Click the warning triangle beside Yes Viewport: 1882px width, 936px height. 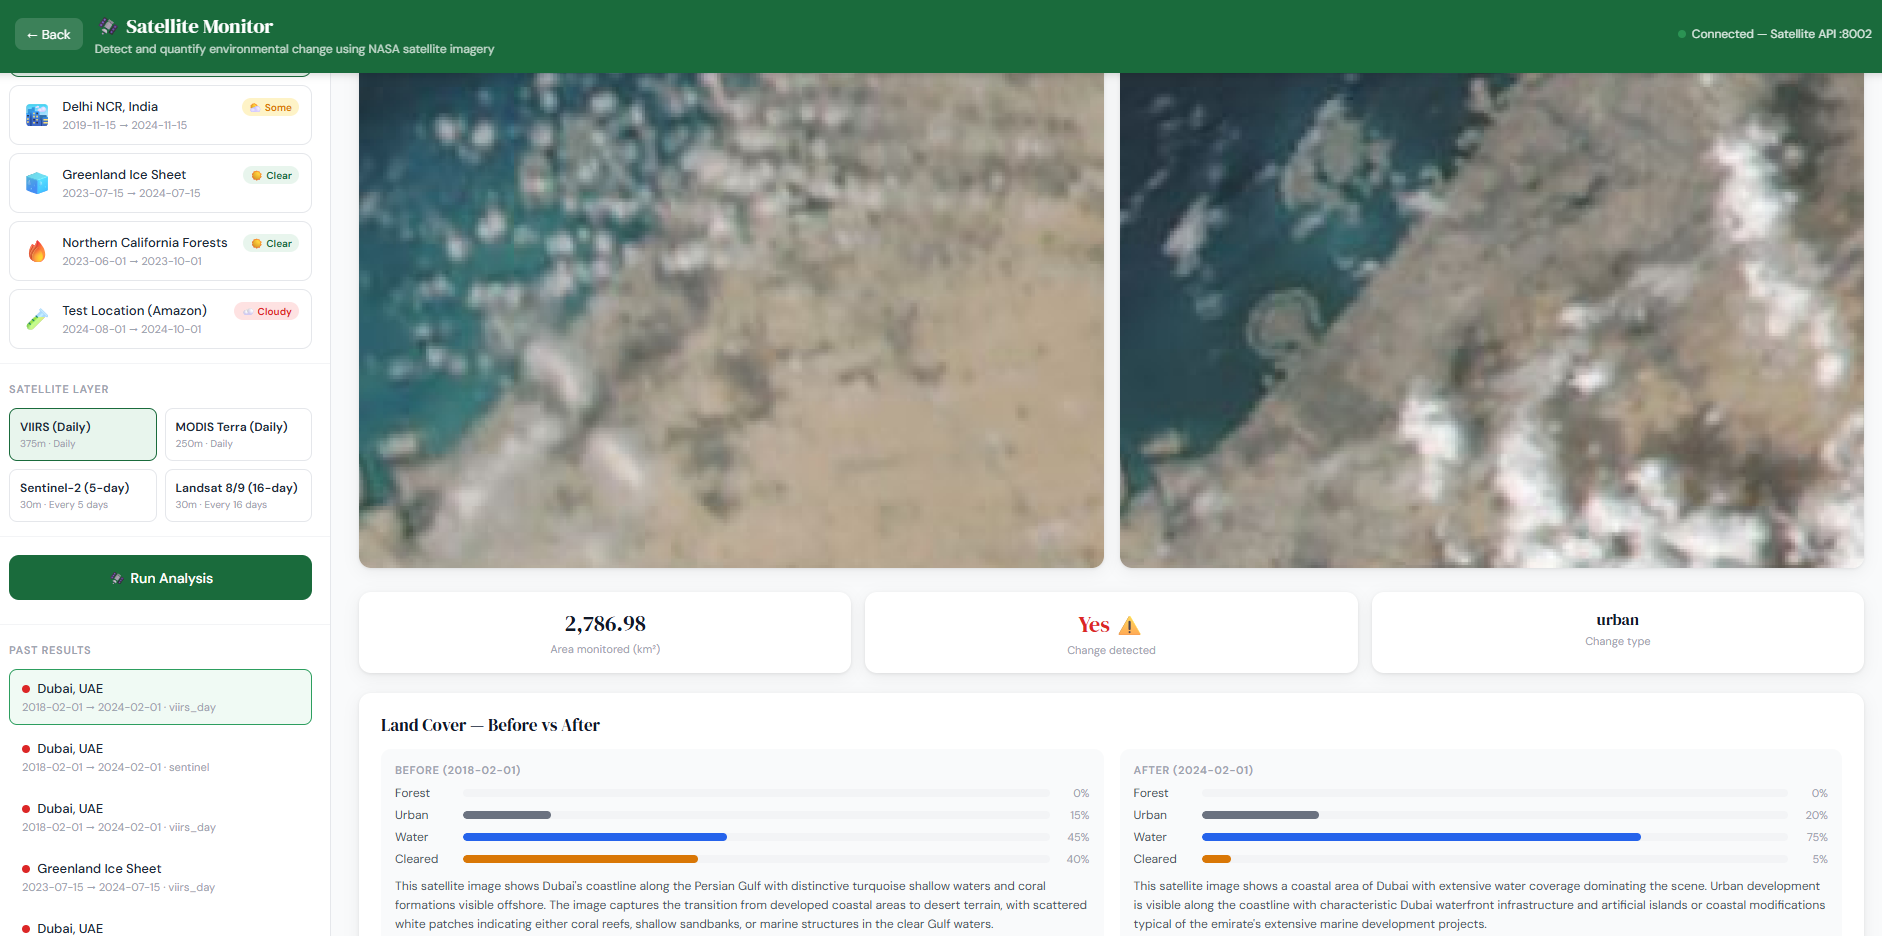point(1129,626)
